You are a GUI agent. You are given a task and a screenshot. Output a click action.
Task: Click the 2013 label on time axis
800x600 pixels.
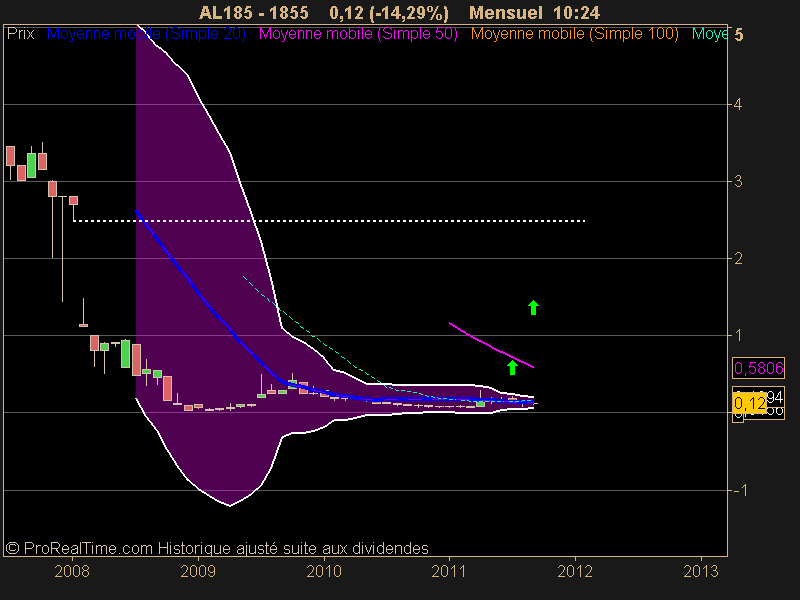click(x=701, y=571)
